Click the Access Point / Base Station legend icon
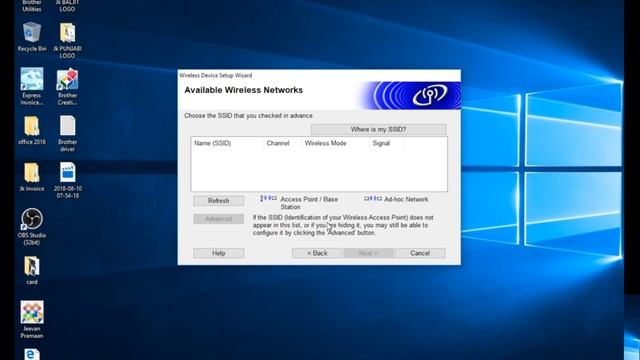 coord(268,199)
